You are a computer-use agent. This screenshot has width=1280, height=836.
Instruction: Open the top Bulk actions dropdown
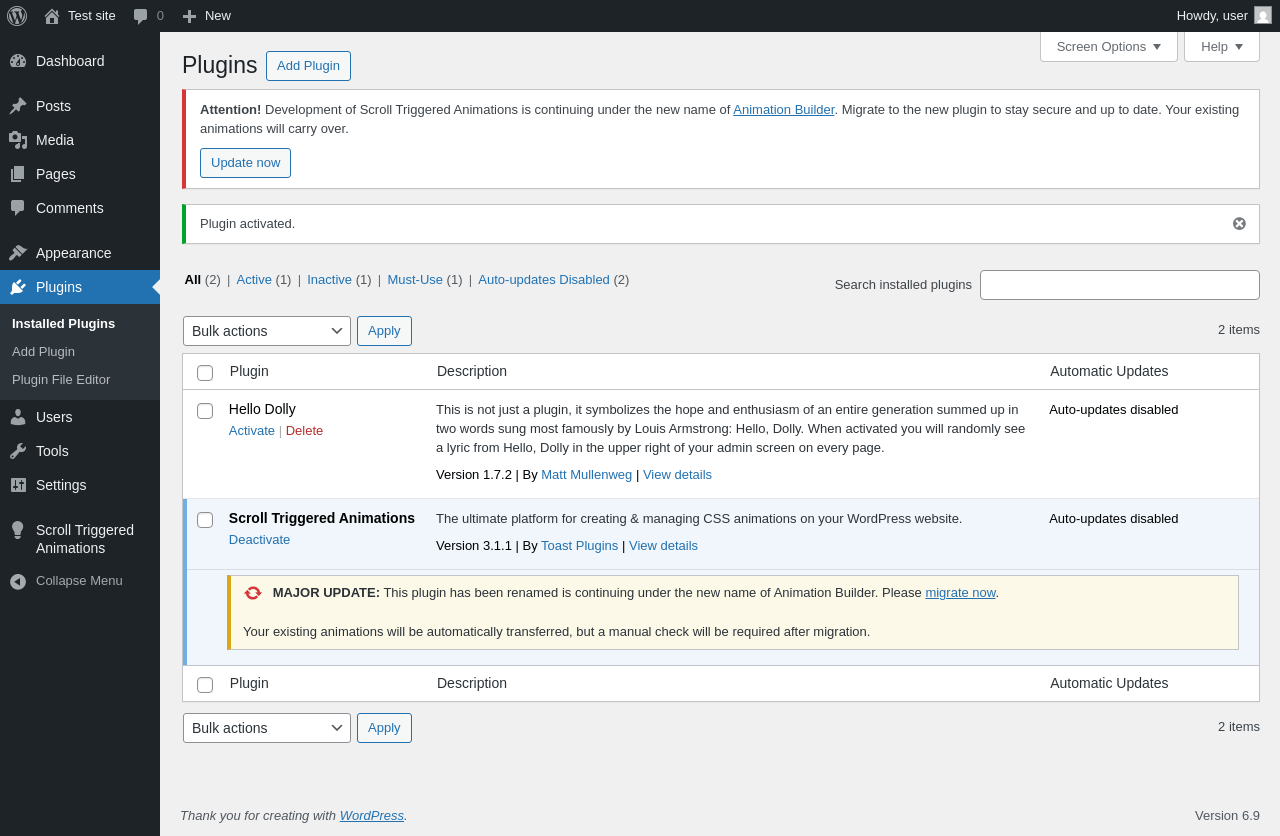tap(267, 331)
